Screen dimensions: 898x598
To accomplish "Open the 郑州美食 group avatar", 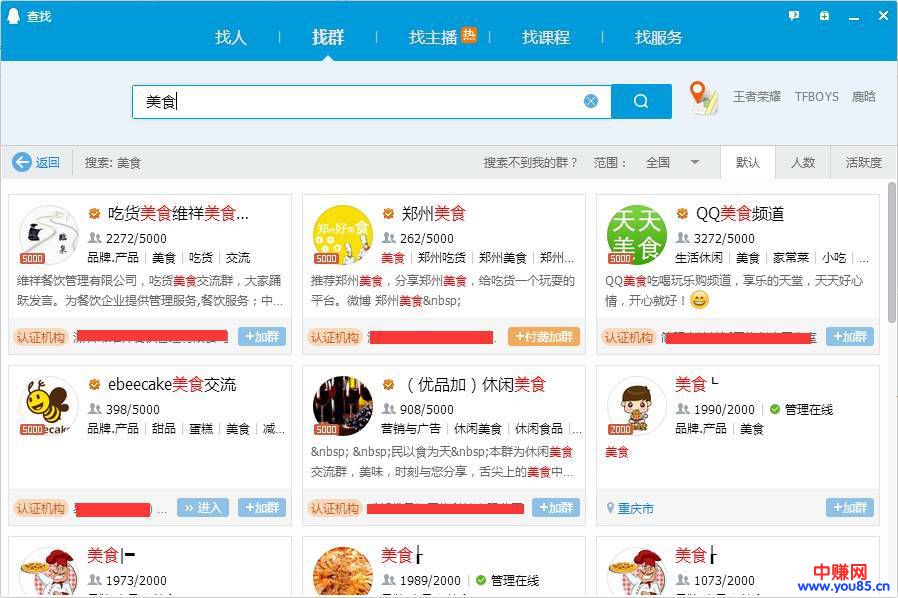I will (x=342, y=235).
